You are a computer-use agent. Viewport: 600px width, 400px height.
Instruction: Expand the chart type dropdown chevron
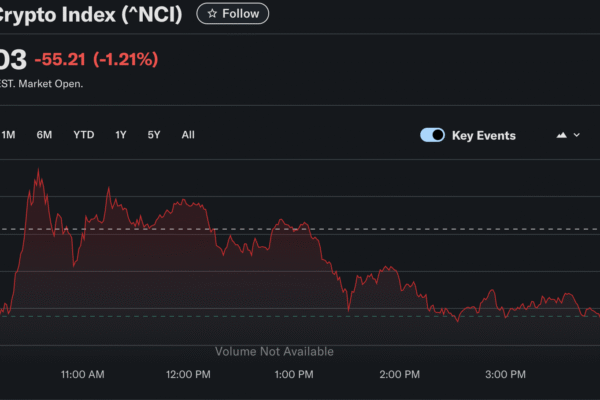tap(577, 135)
